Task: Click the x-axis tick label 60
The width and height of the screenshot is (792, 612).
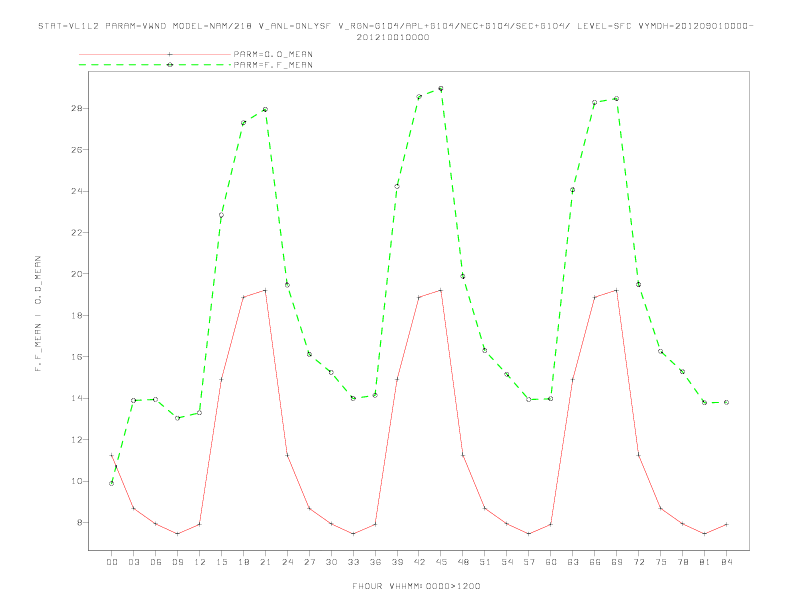Action: (x=551, y=562)
